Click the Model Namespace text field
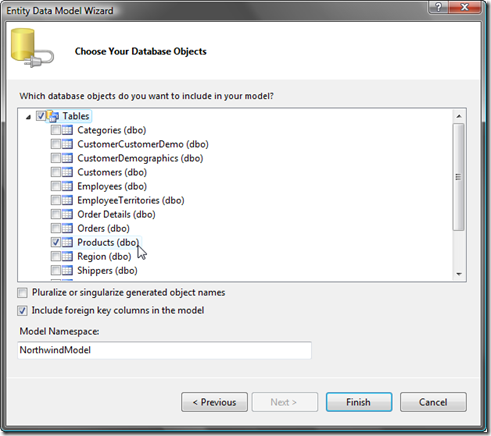This screenshot has height=436, width=491. point(164,350)
